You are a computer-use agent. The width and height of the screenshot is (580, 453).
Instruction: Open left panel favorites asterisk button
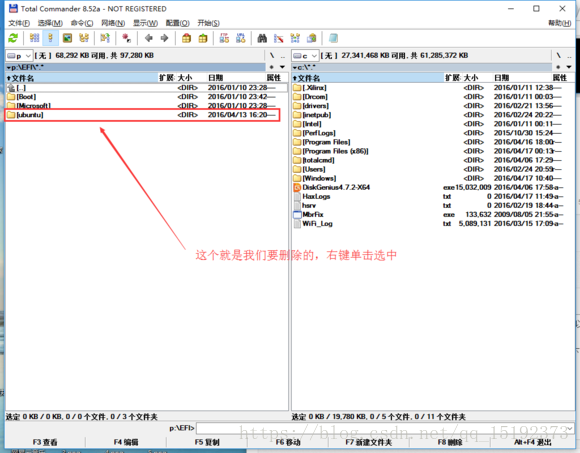(272, 67)
